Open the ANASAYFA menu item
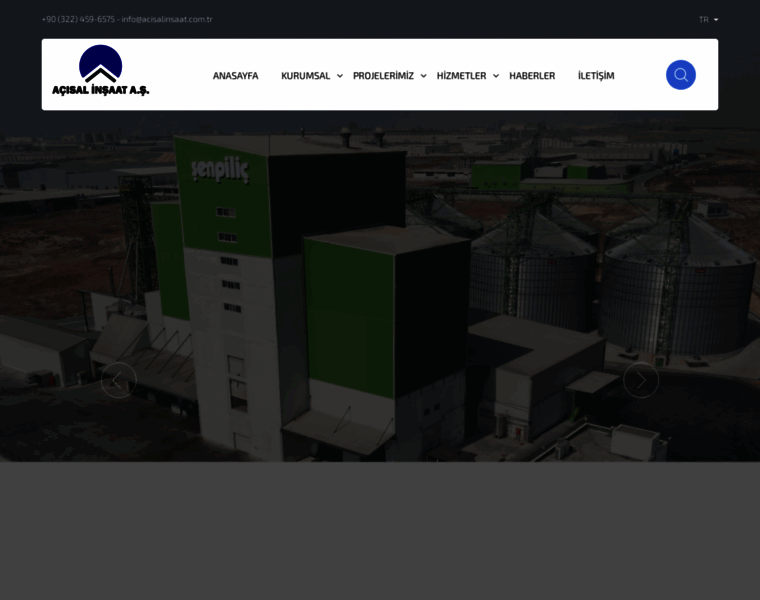The image size is (760, 600). 236,76
